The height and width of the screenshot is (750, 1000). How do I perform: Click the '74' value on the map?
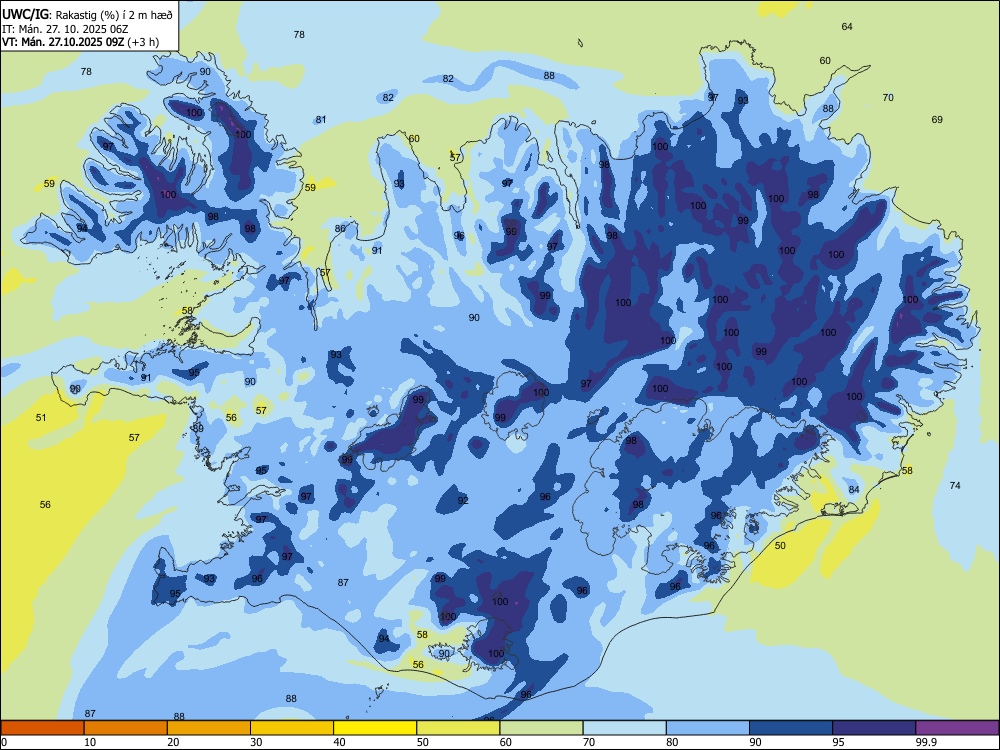click(x=955, y=485)
